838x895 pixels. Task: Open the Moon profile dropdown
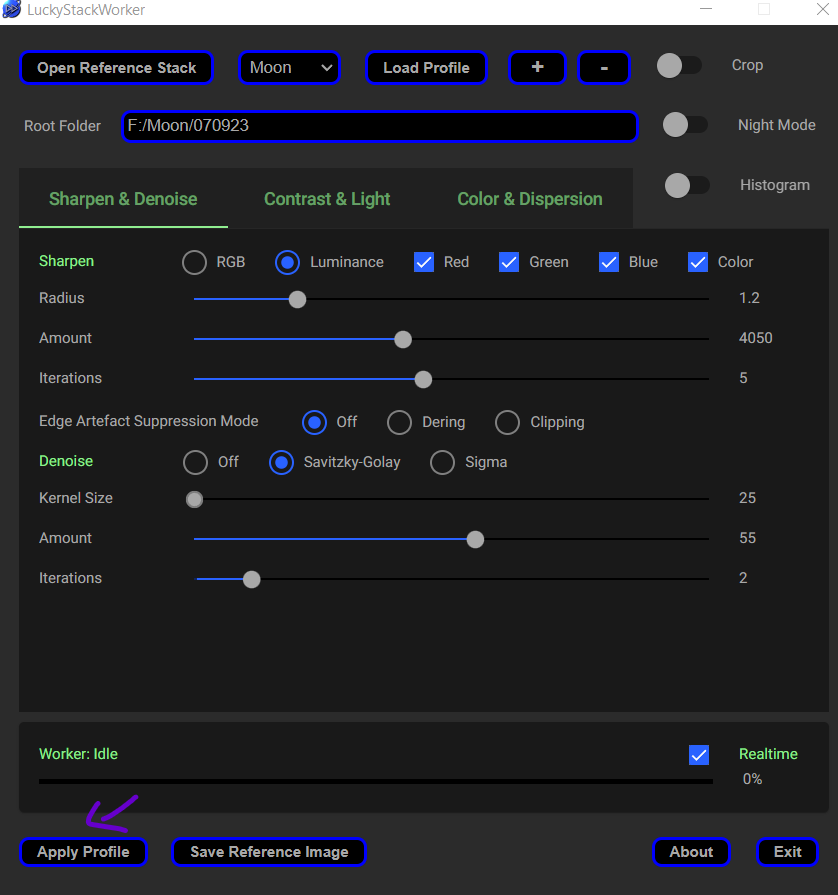pyautogui.click(x=289, y=67)
